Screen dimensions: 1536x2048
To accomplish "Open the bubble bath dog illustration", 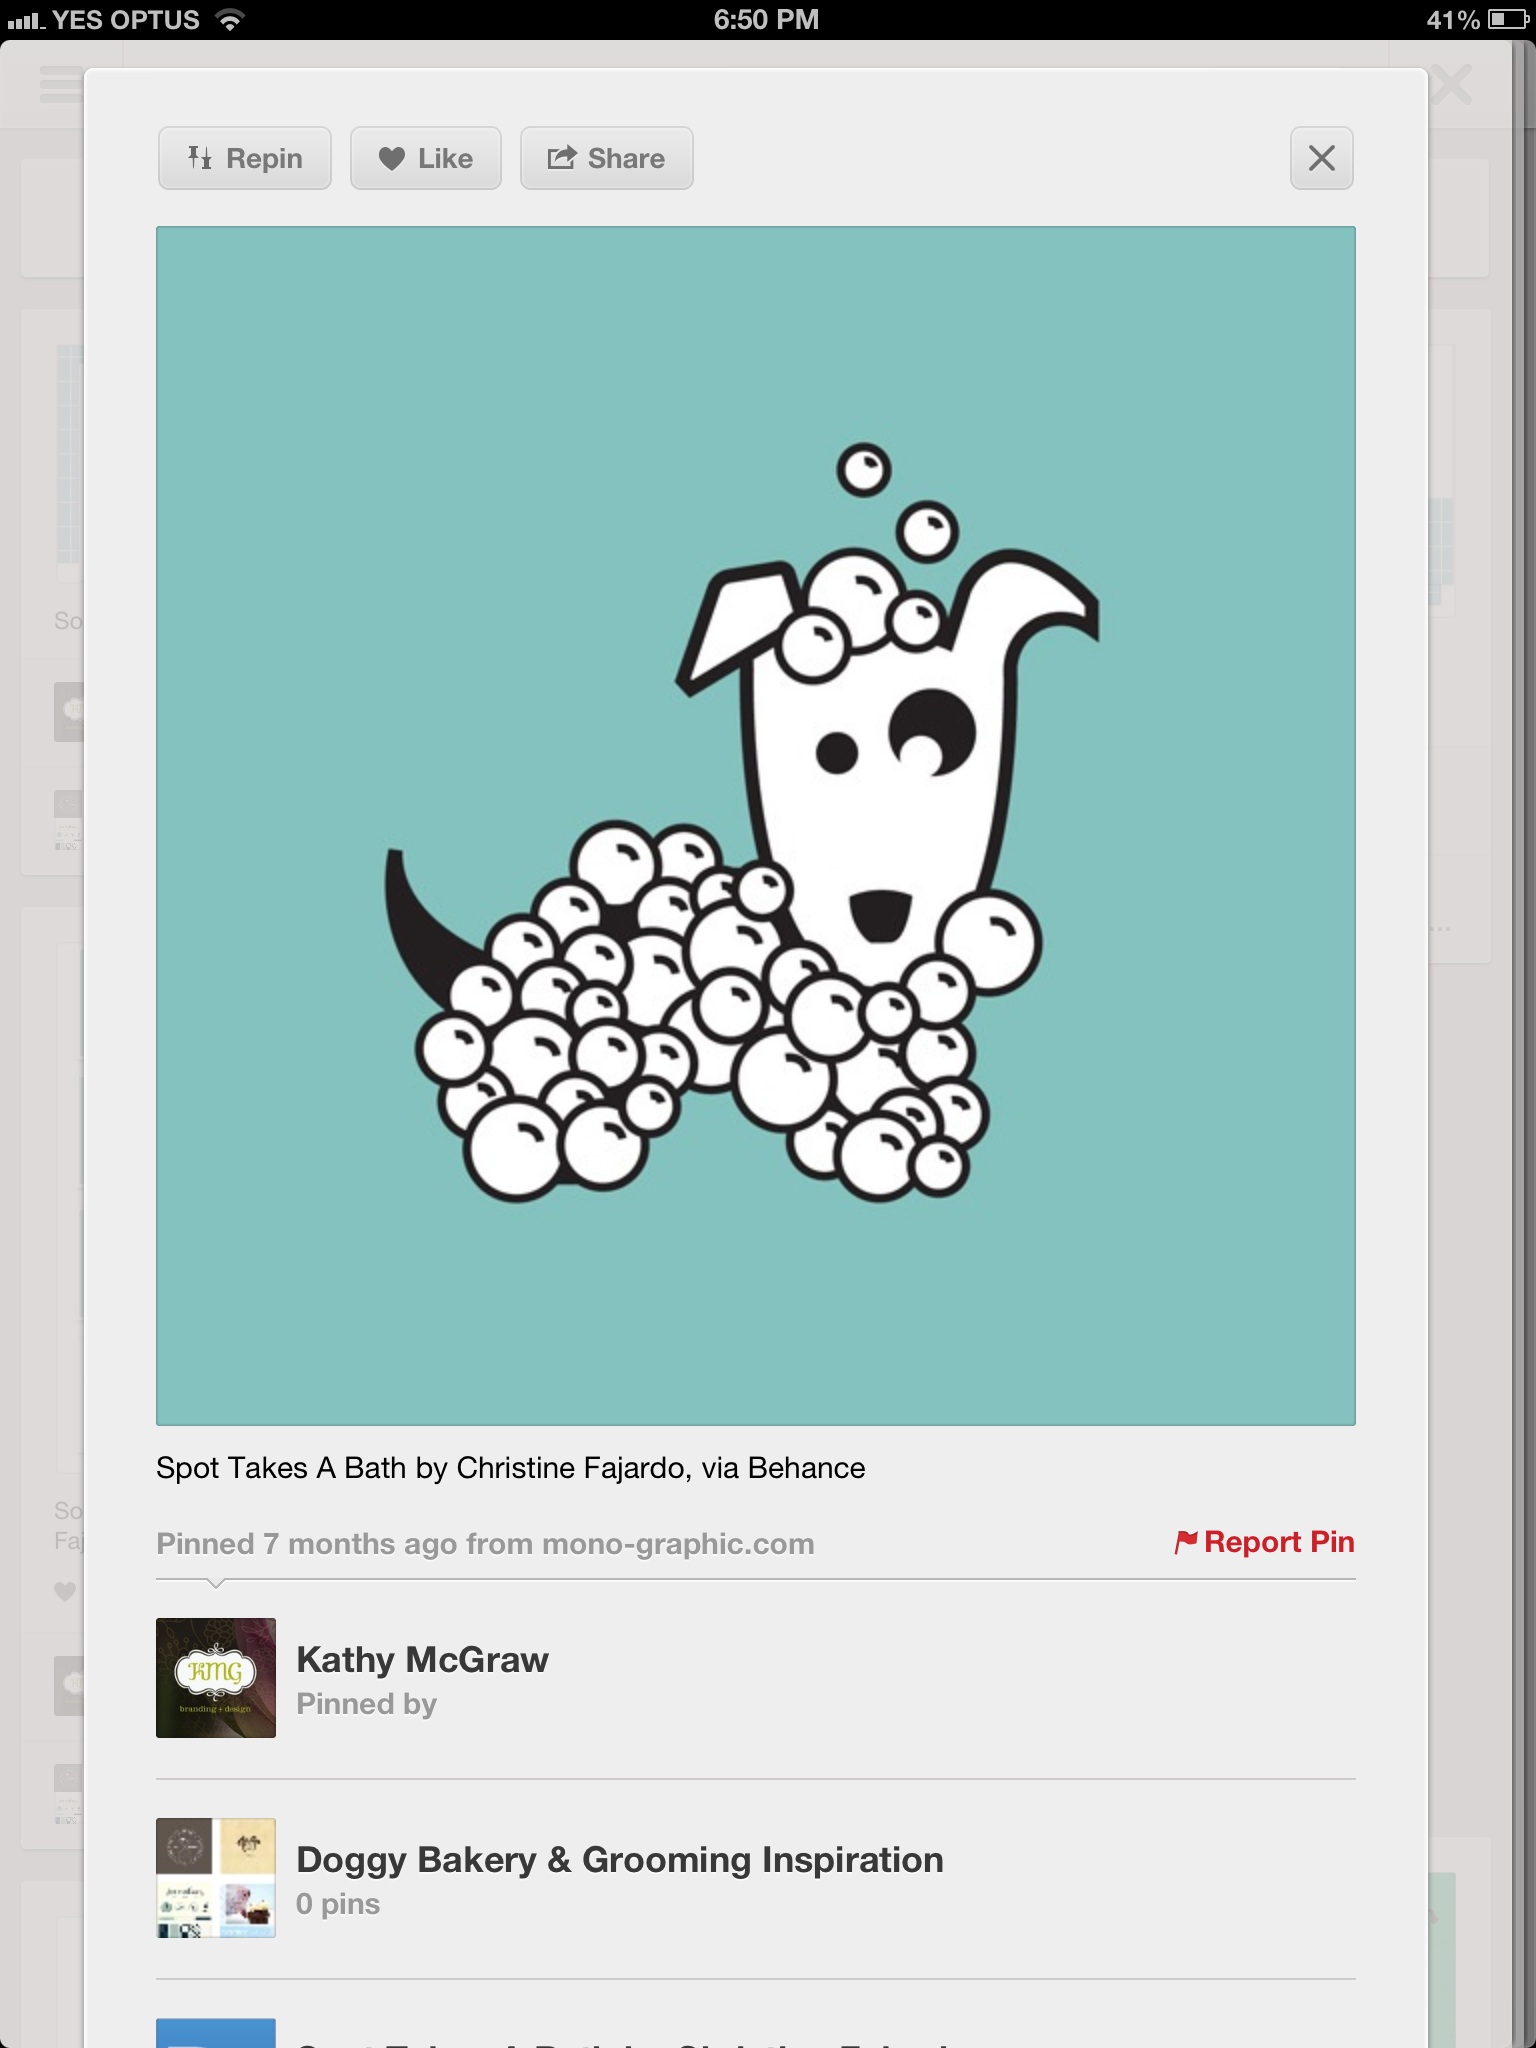I will [755, 825].
